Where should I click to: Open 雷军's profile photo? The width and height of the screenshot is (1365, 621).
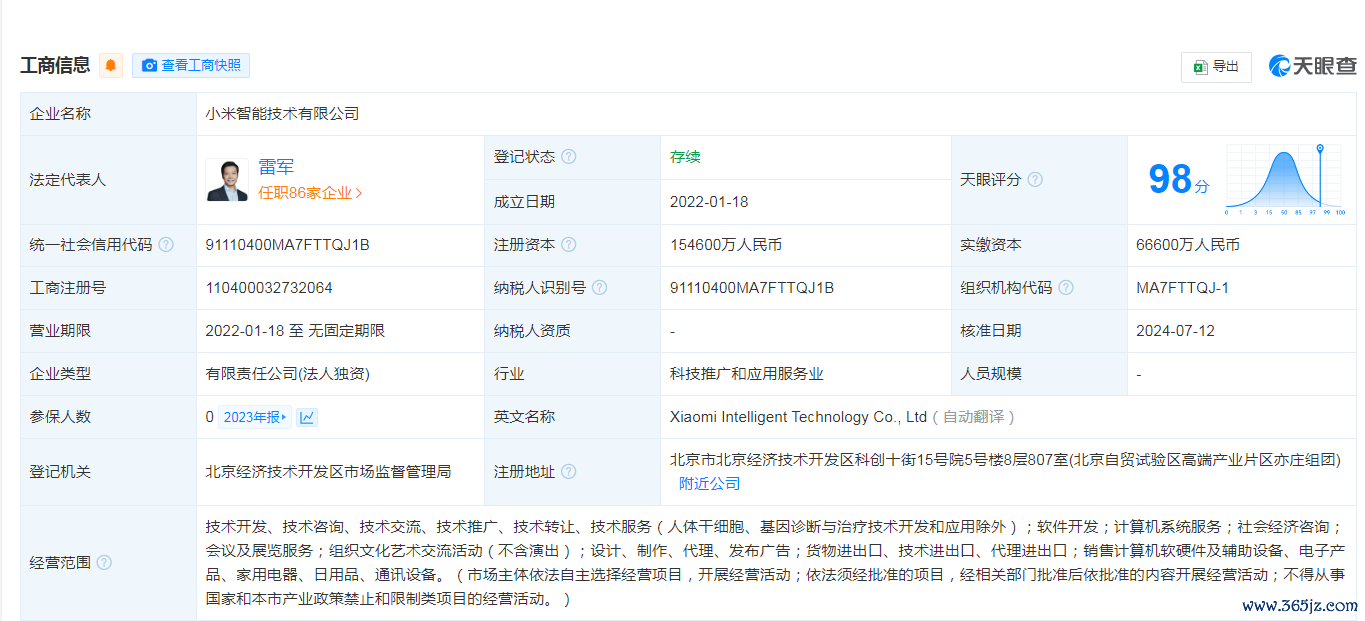[227, 180]
